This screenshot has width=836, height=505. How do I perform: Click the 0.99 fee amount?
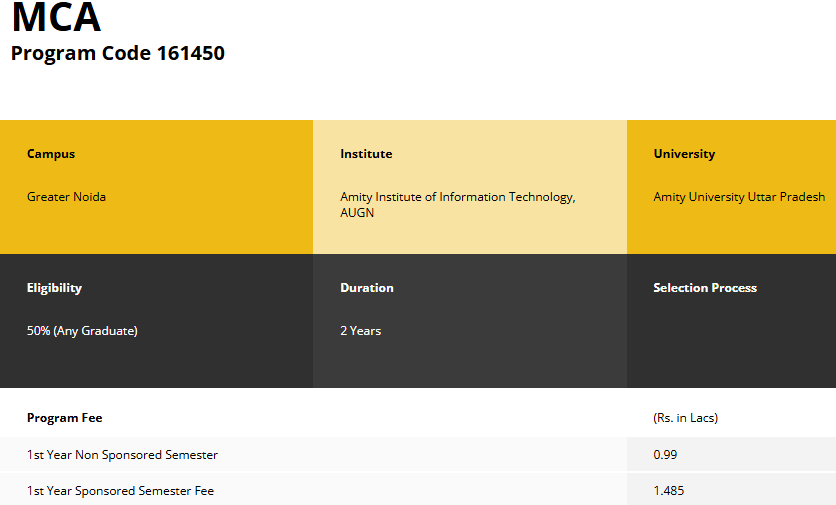(666, 455)
